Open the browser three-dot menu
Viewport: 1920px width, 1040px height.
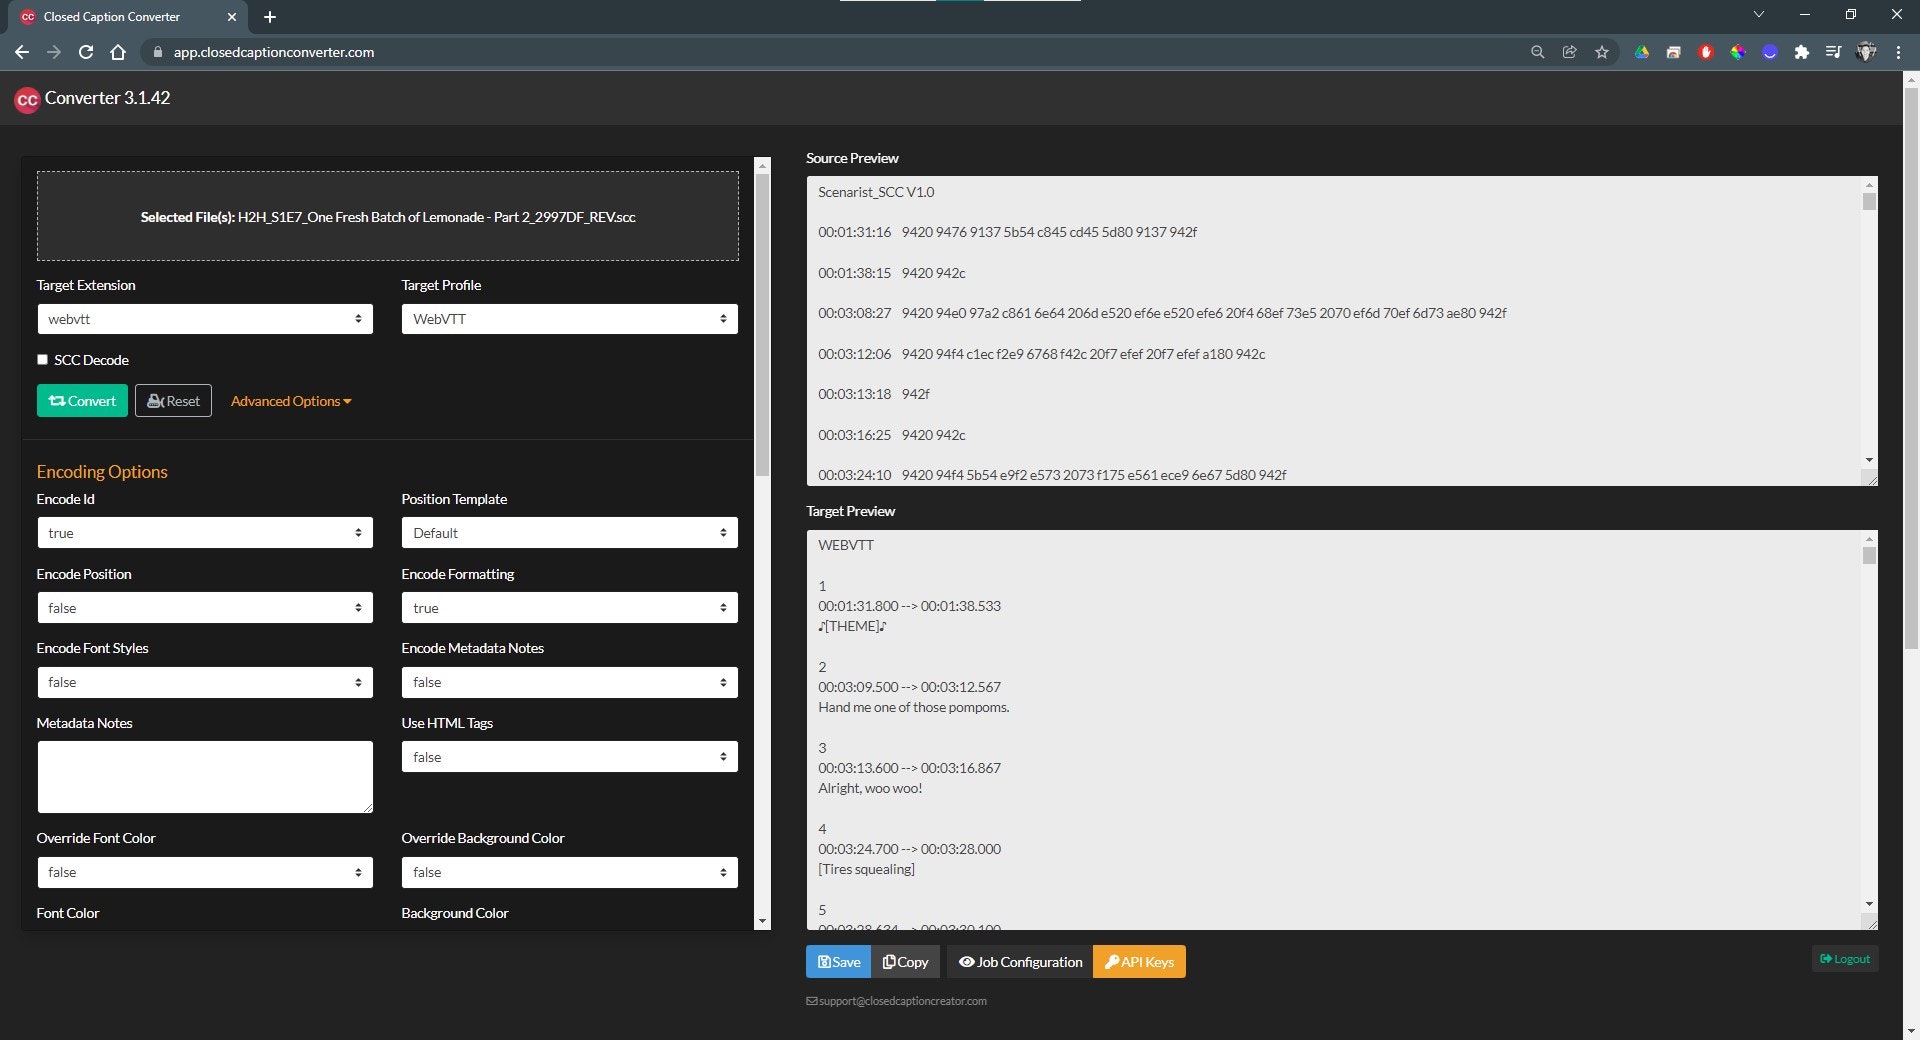(x=1898, y=52)
